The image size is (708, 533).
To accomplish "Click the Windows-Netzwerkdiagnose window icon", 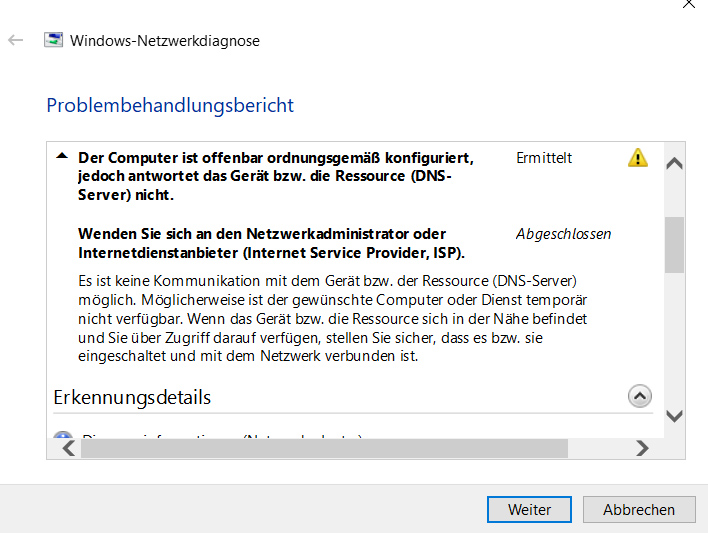I will click(53, 40).
